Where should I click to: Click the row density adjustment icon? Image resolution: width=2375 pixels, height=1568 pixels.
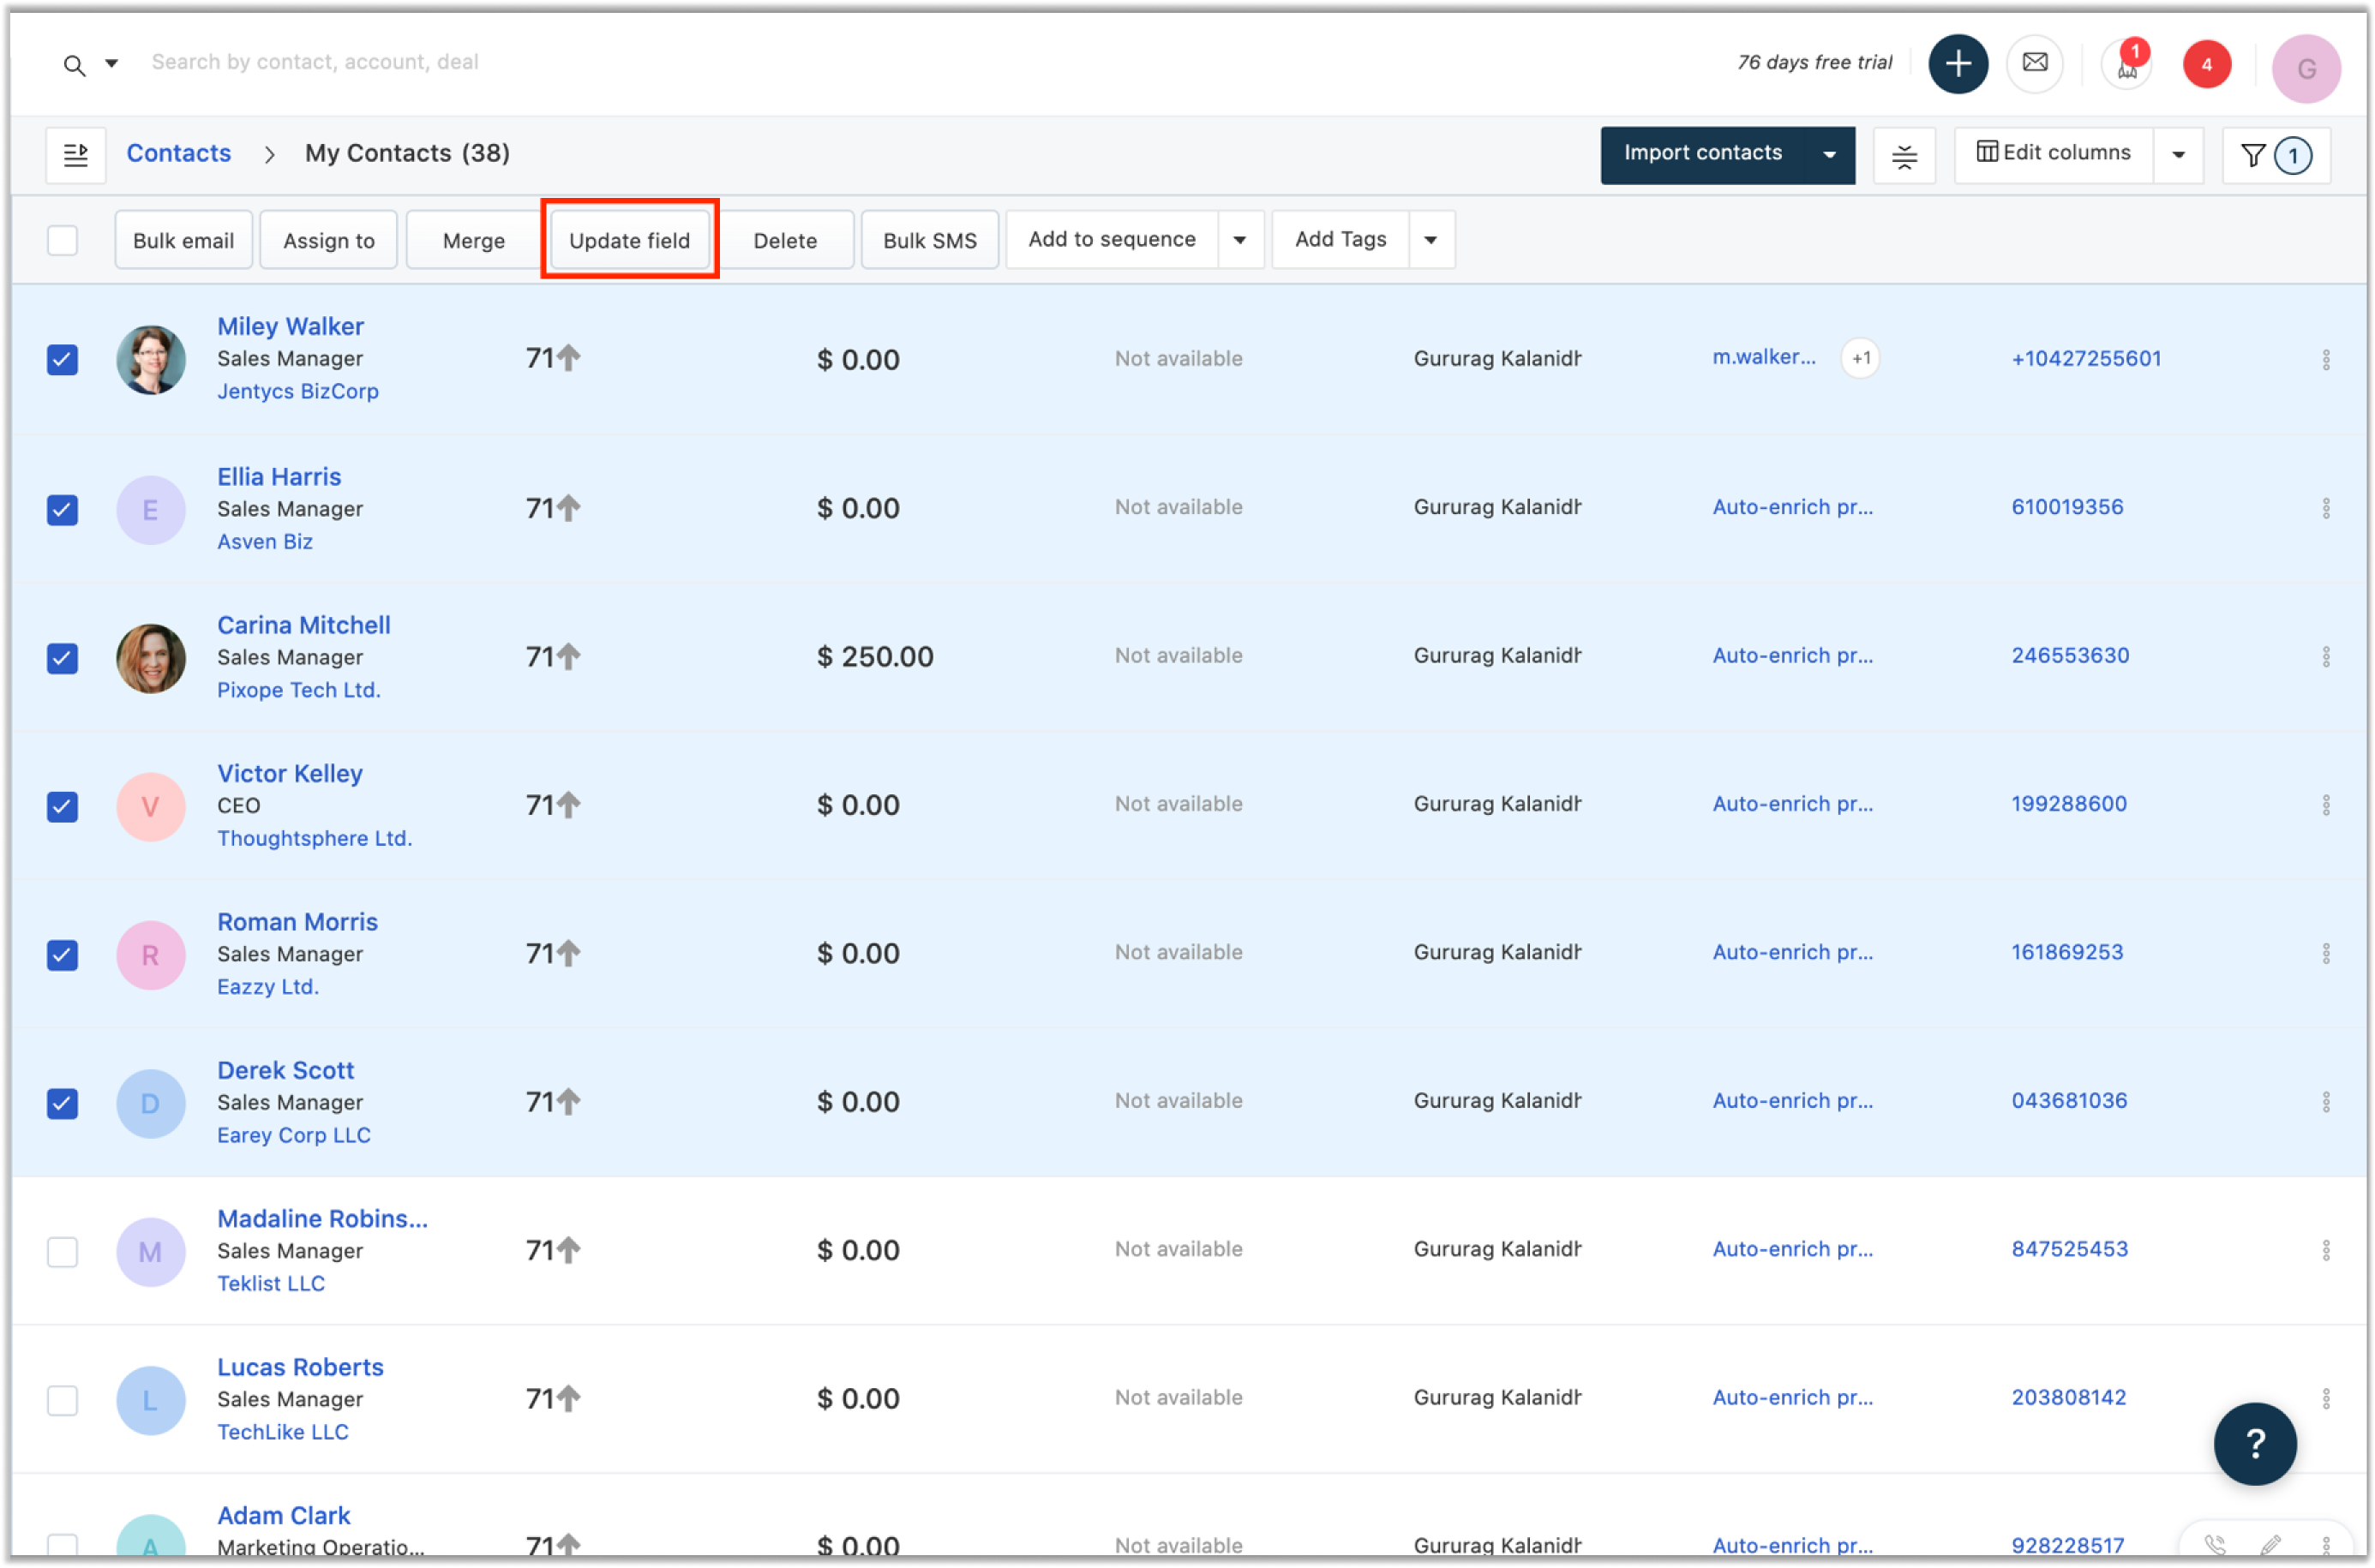tap(1904, 155)
